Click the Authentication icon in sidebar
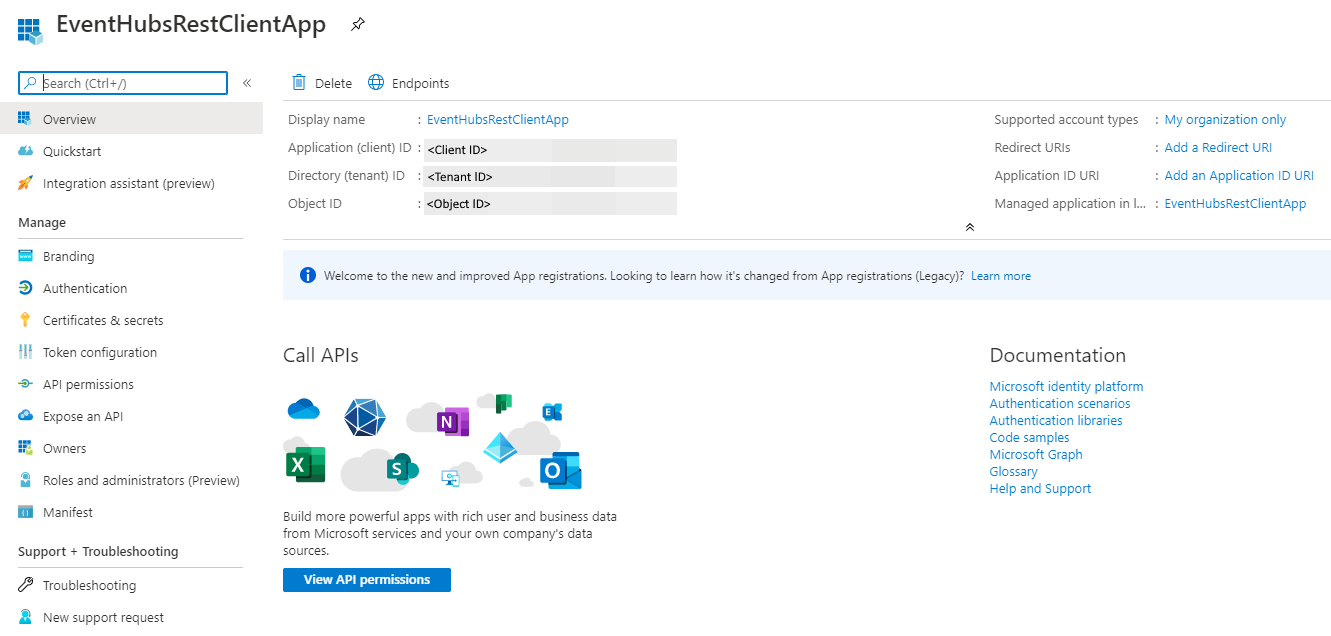The height and width of the screenshot is (636, 1331). [x=25, y=288]
